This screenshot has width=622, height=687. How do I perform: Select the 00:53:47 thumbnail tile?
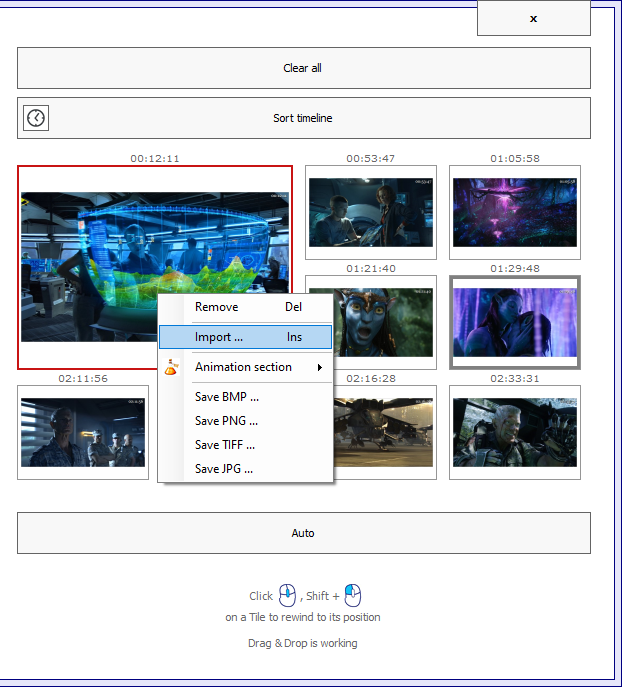point(371,212)
